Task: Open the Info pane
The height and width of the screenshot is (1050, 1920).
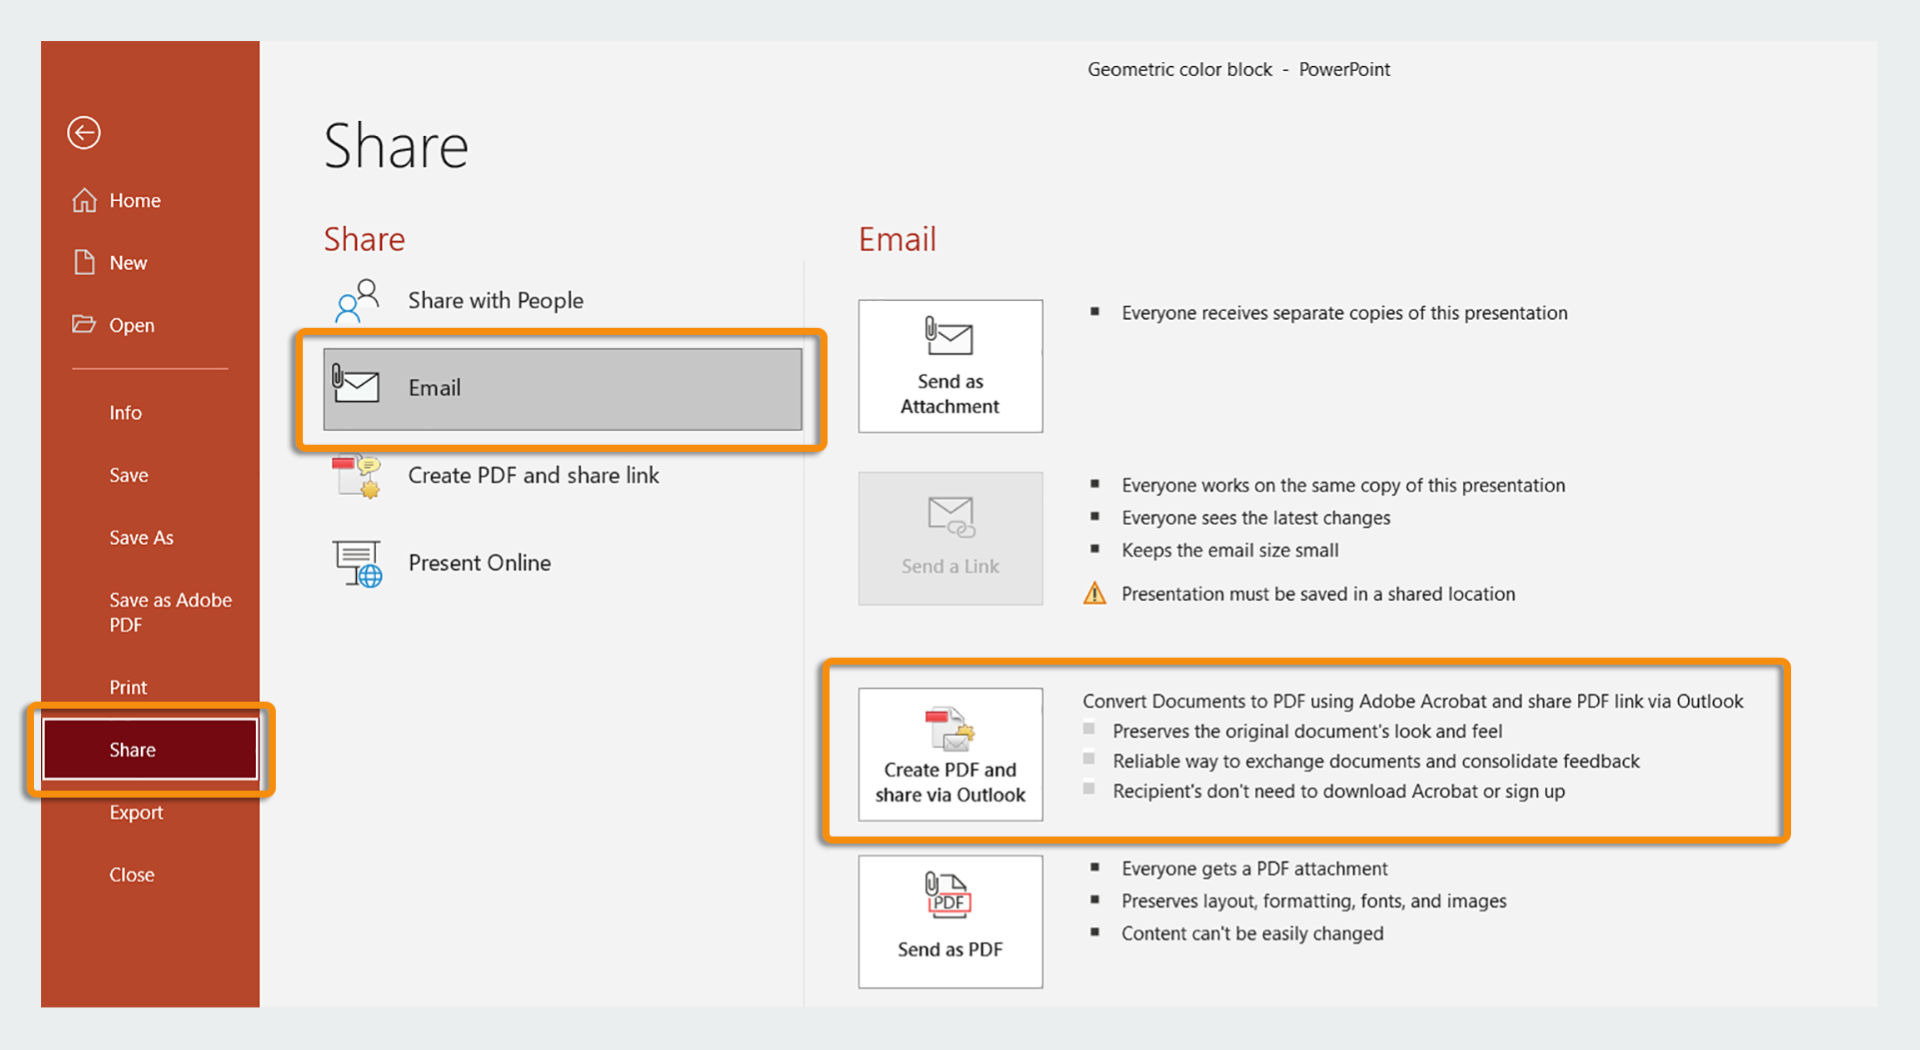Action: [x=125, y=412]
